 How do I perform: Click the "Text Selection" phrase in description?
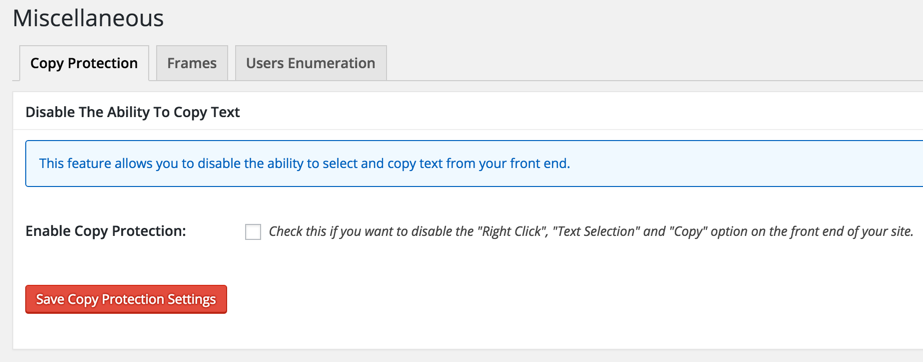point(597,231)
